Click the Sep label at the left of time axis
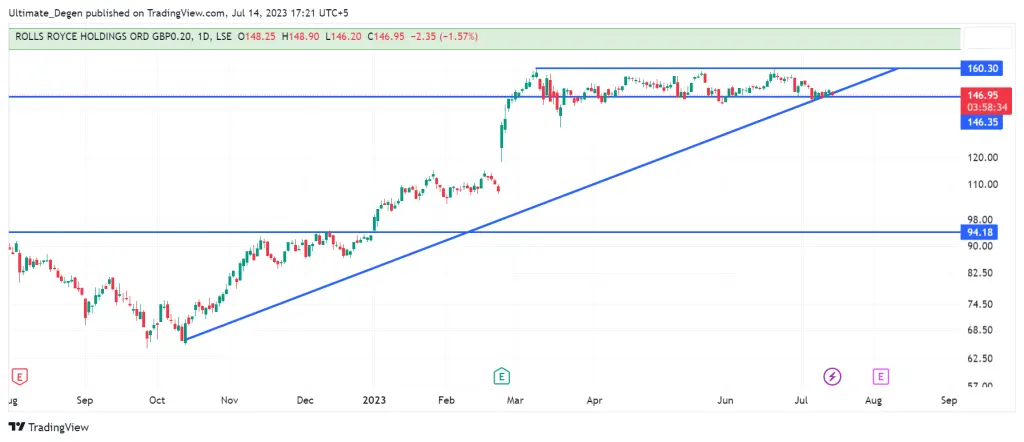The image size is (1024, 442). click(86, 400)
